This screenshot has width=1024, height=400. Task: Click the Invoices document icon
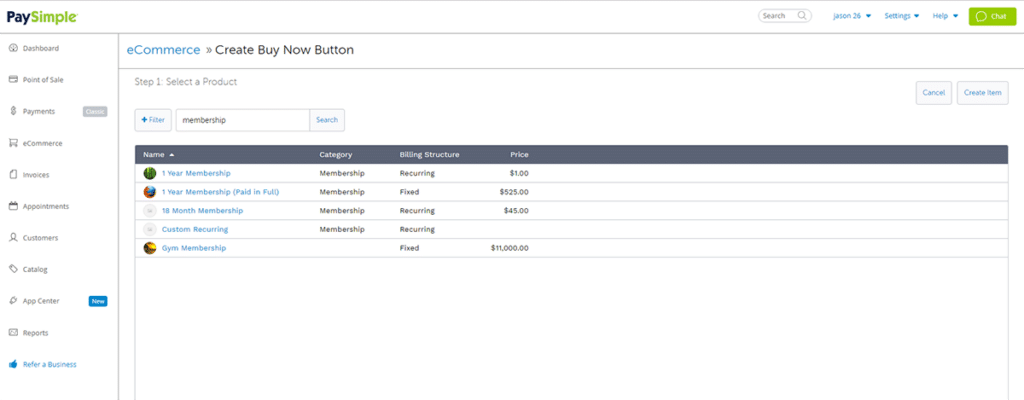point(13,175)
